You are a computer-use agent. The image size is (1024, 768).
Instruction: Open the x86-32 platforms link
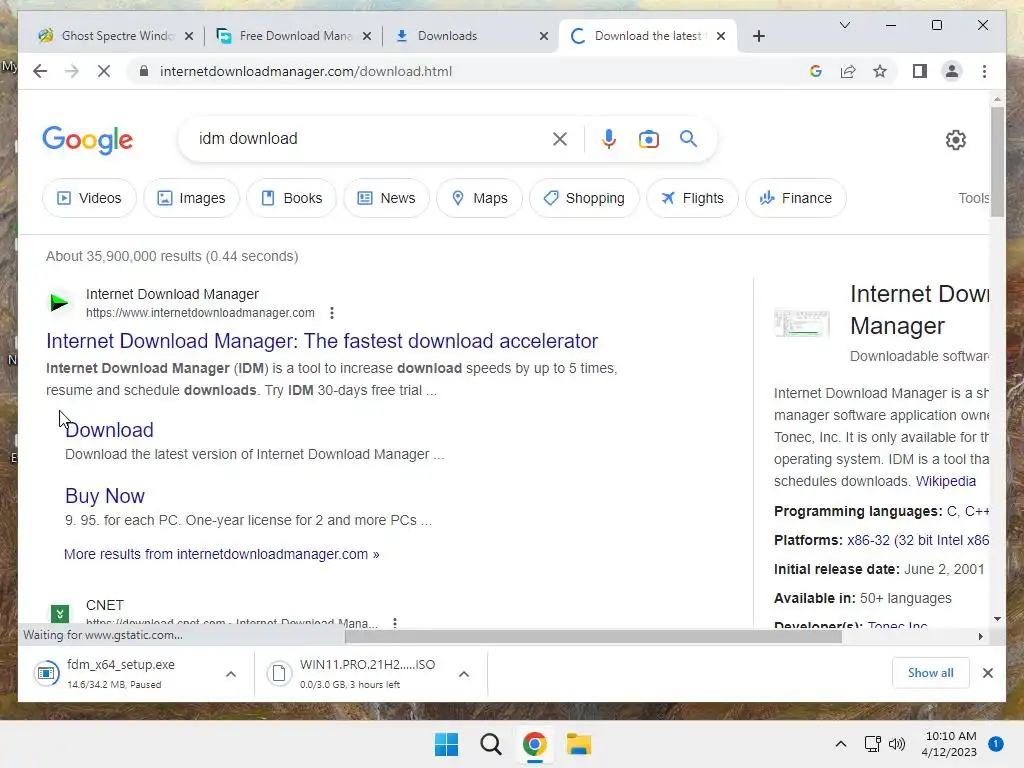point(918,540)
